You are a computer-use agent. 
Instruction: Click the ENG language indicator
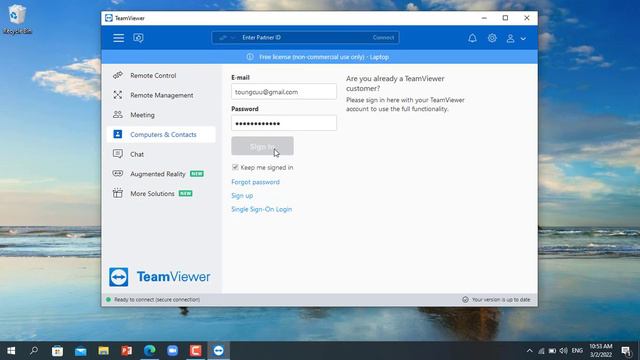577,351
